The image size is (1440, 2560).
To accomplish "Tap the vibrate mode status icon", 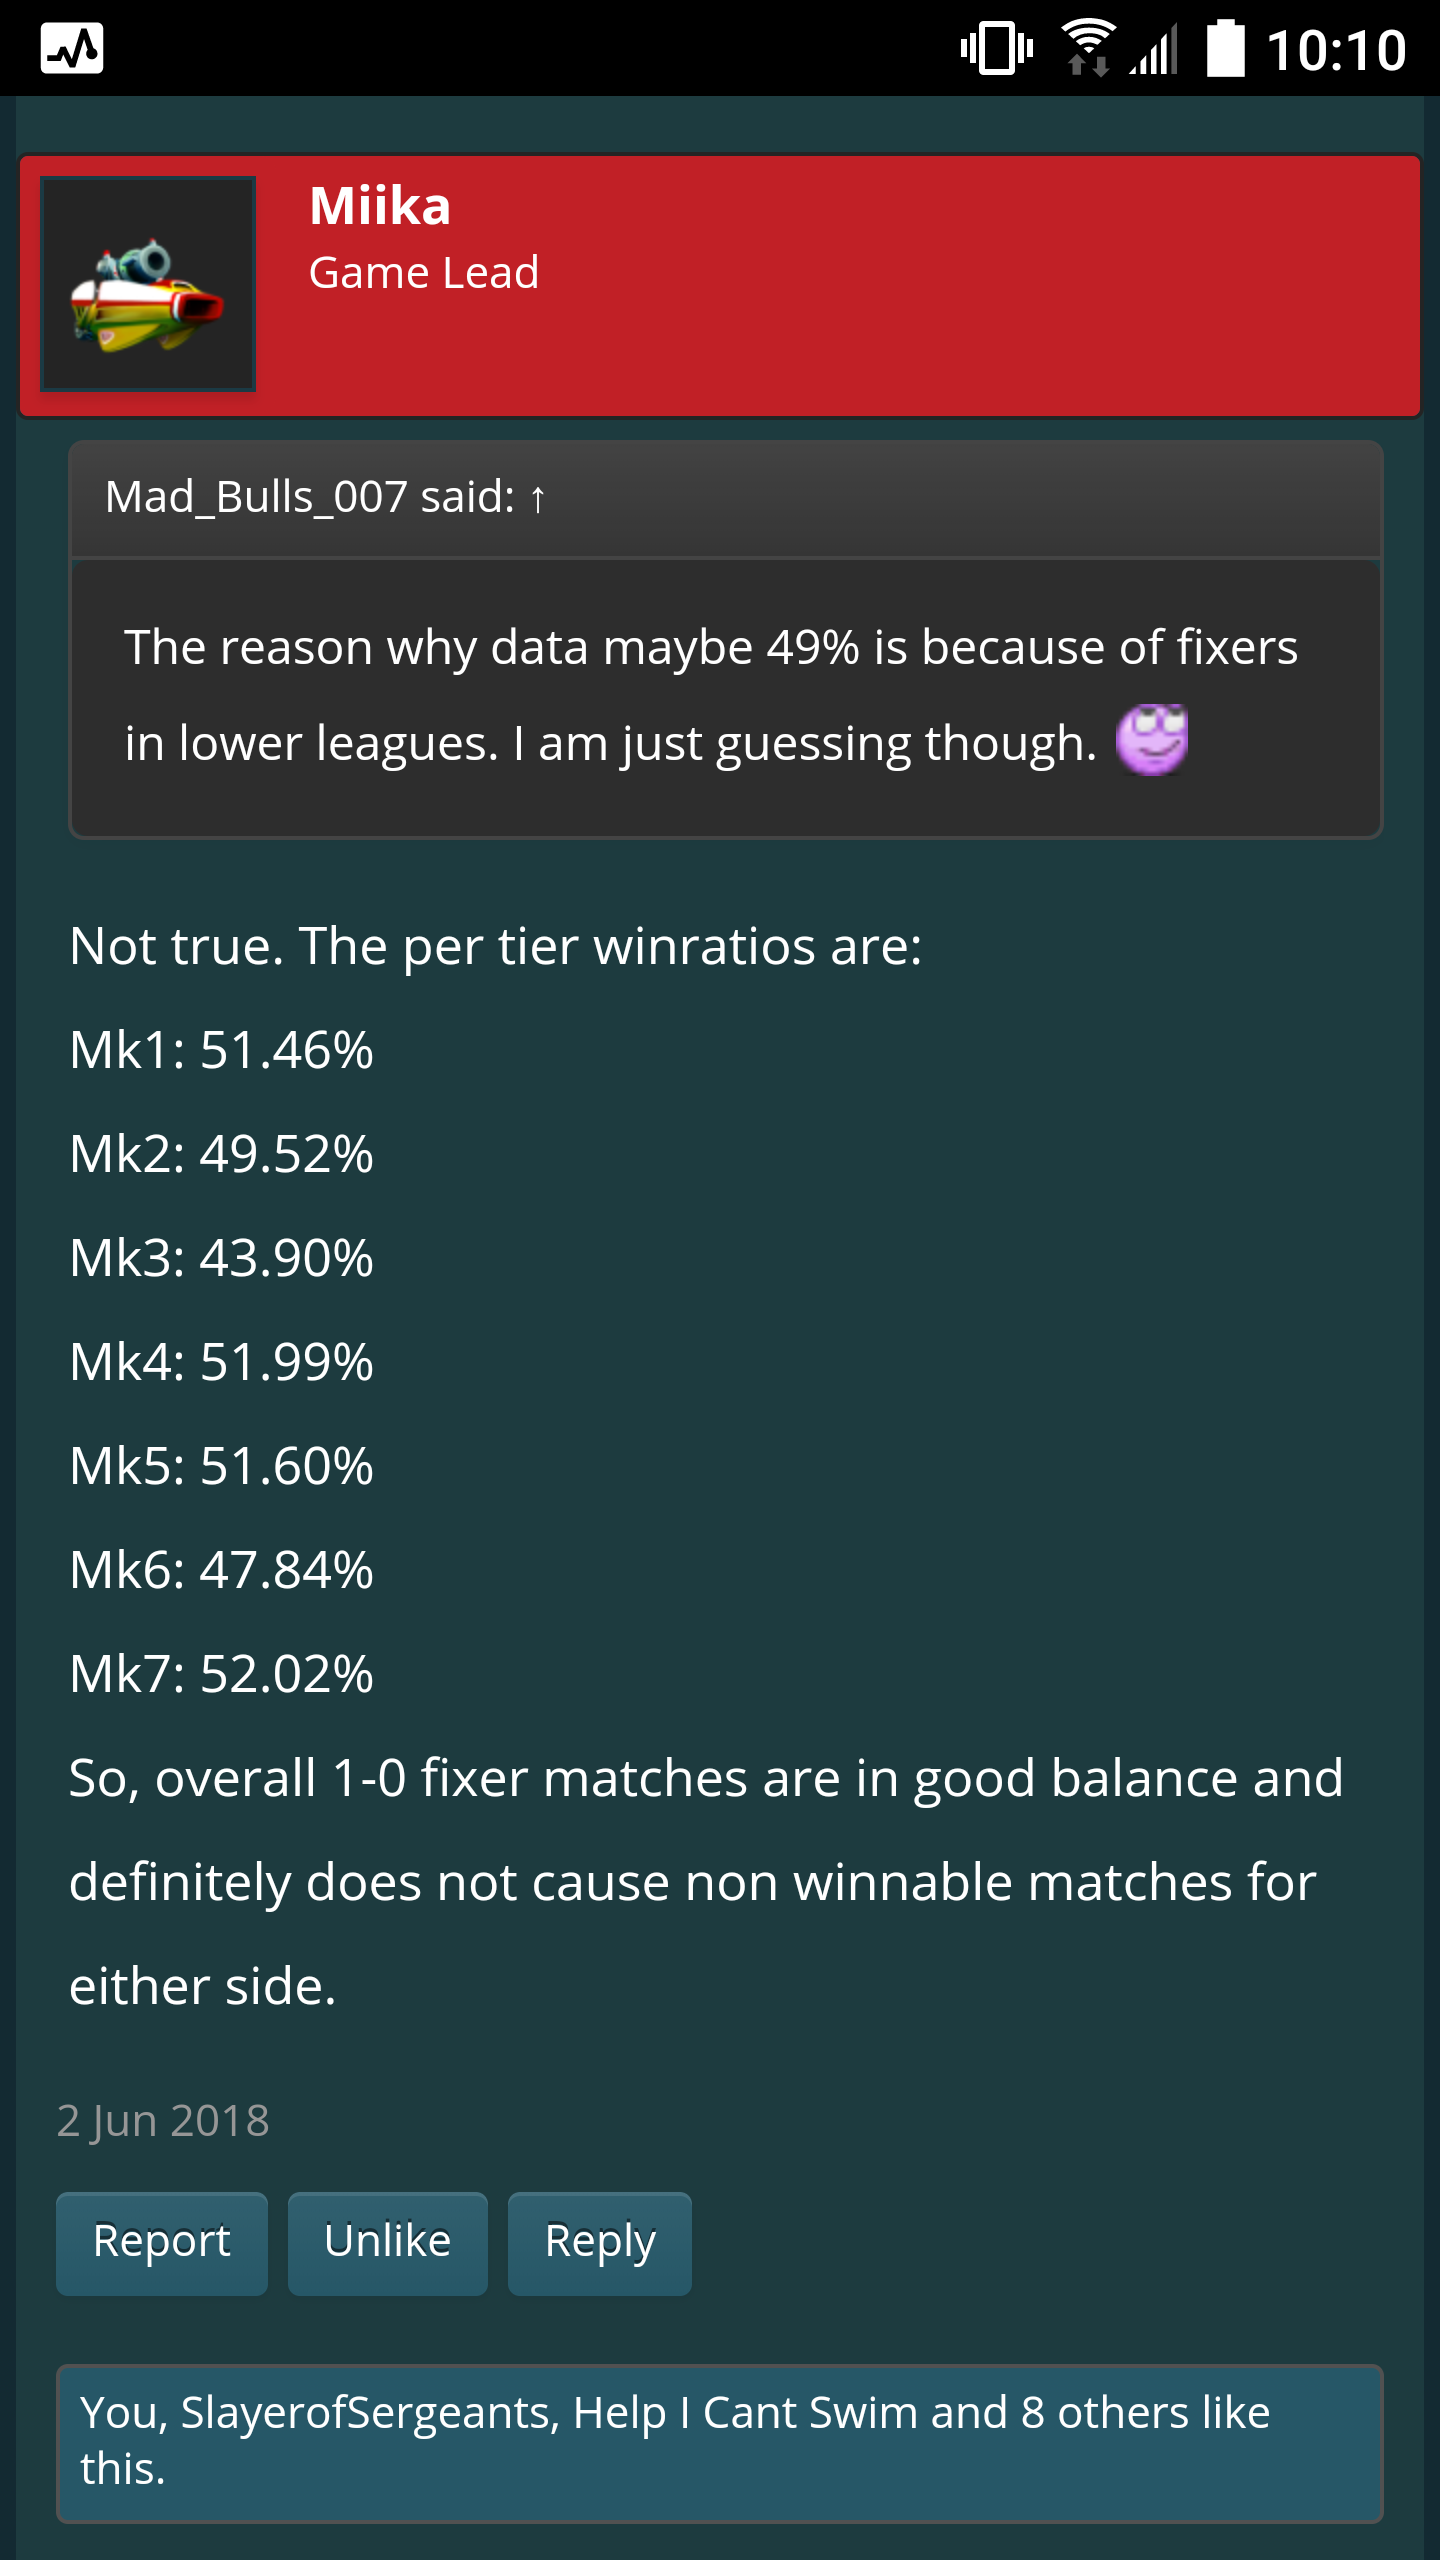I will (996, 48).
